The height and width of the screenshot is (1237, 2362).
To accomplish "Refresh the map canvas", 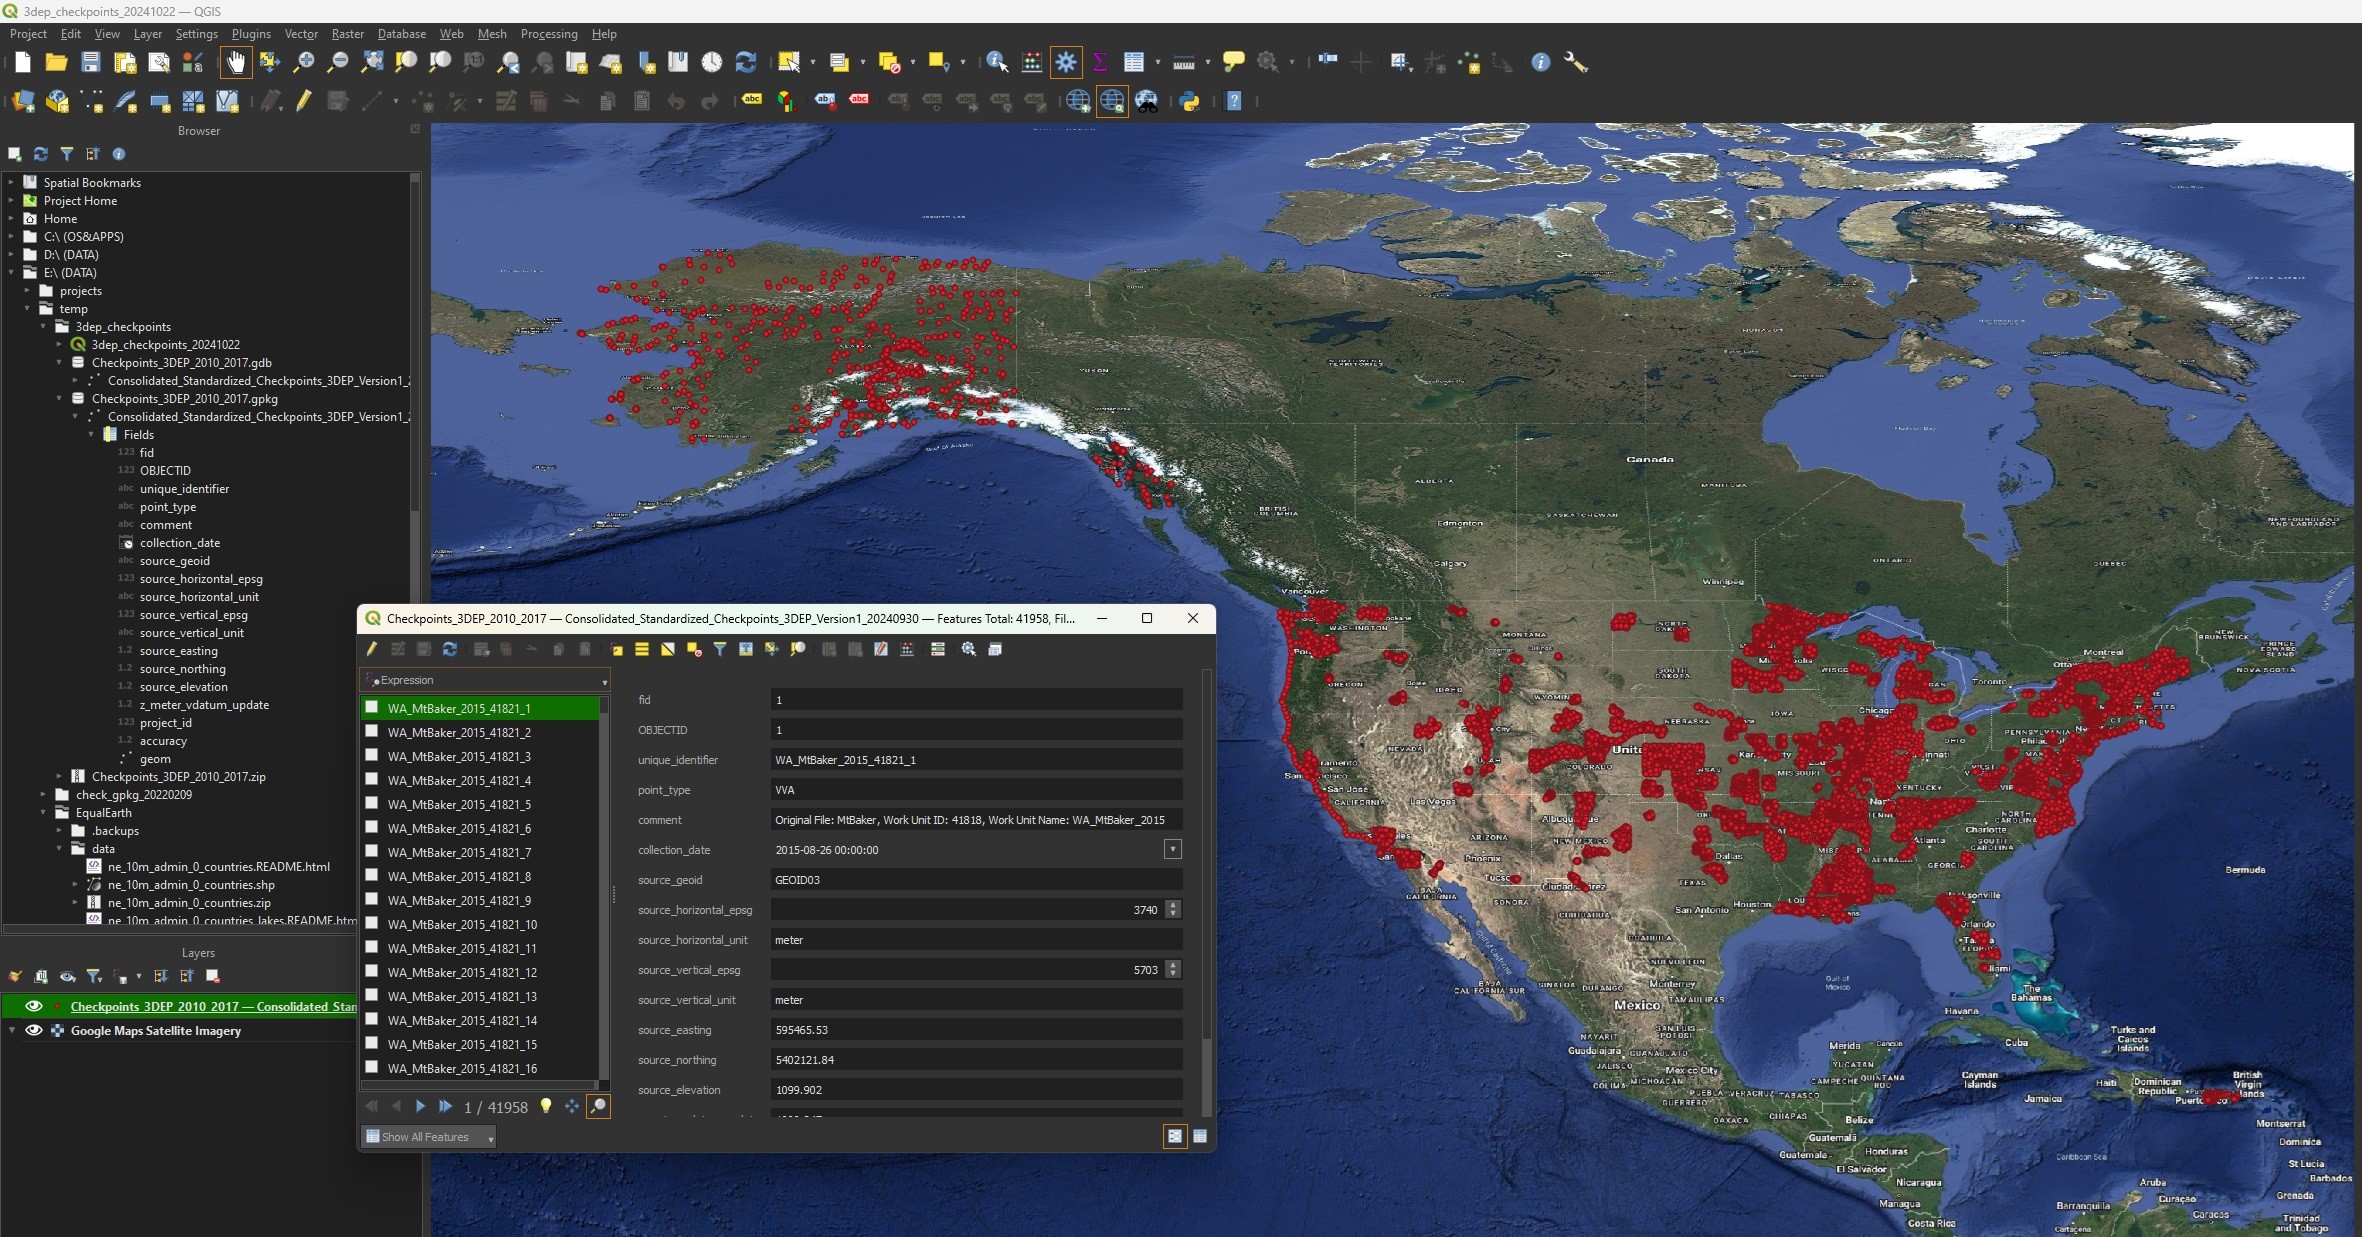I will [x=745, y=62].
